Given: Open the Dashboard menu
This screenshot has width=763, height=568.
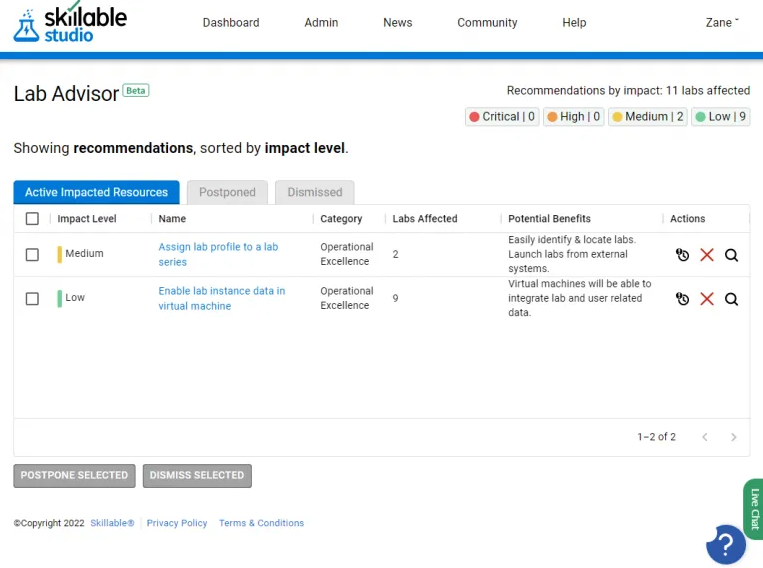Looking at the screenshot, I should [231, 22].
